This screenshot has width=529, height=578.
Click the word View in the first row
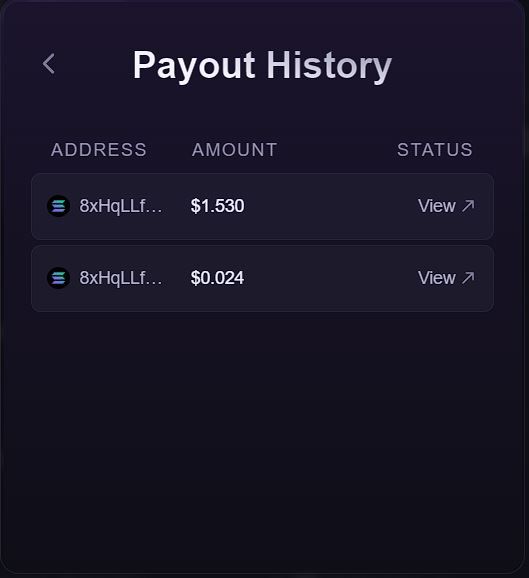[437, 205]
